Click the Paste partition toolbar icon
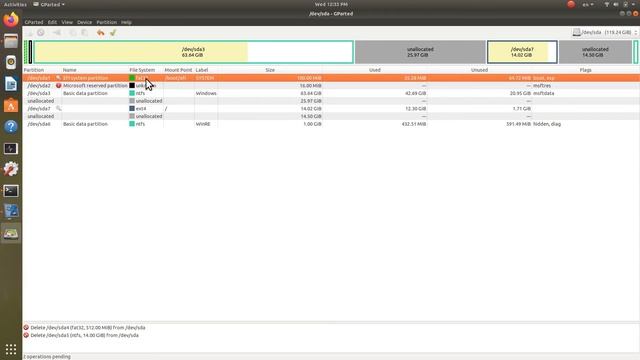 (x=85, y=33)
